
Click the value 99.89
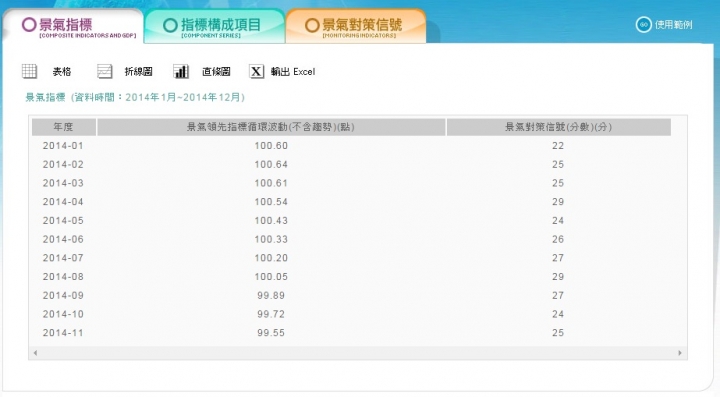[271, 296]
